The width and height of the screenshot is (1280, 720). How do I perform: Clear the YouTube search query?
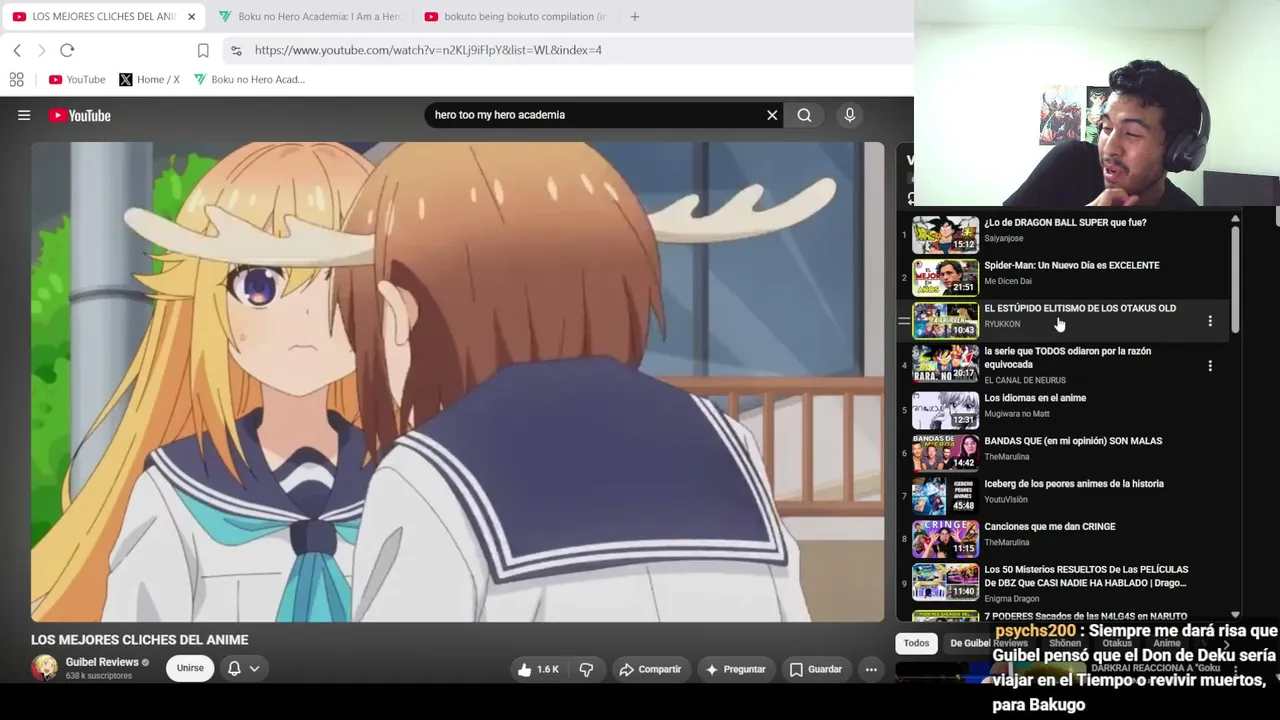(x=772, y=115)
